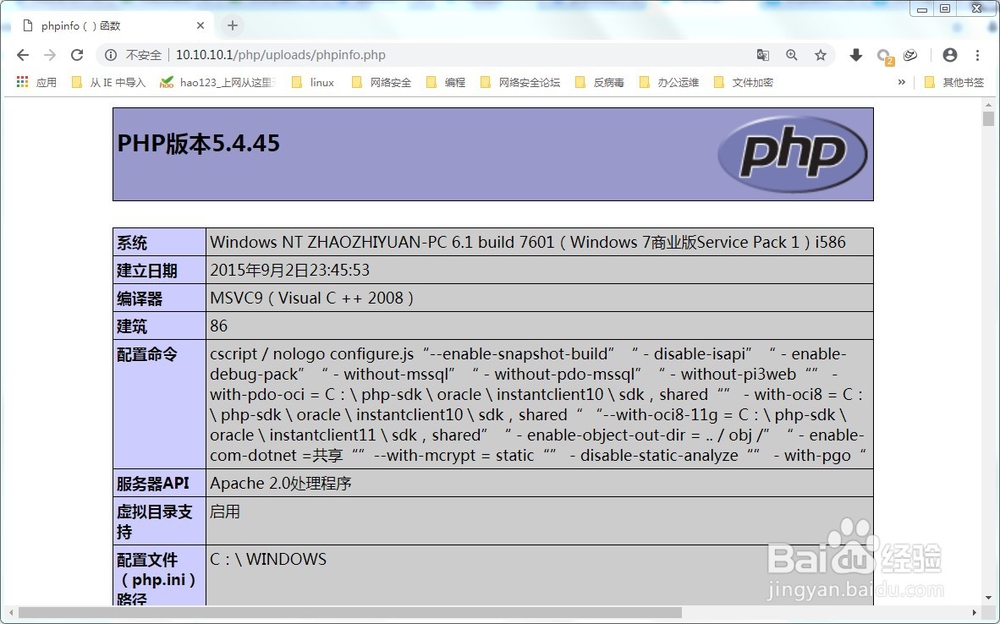Click the 配置命令 row label
Viewport: 1000px width, 624px height.
147,354
